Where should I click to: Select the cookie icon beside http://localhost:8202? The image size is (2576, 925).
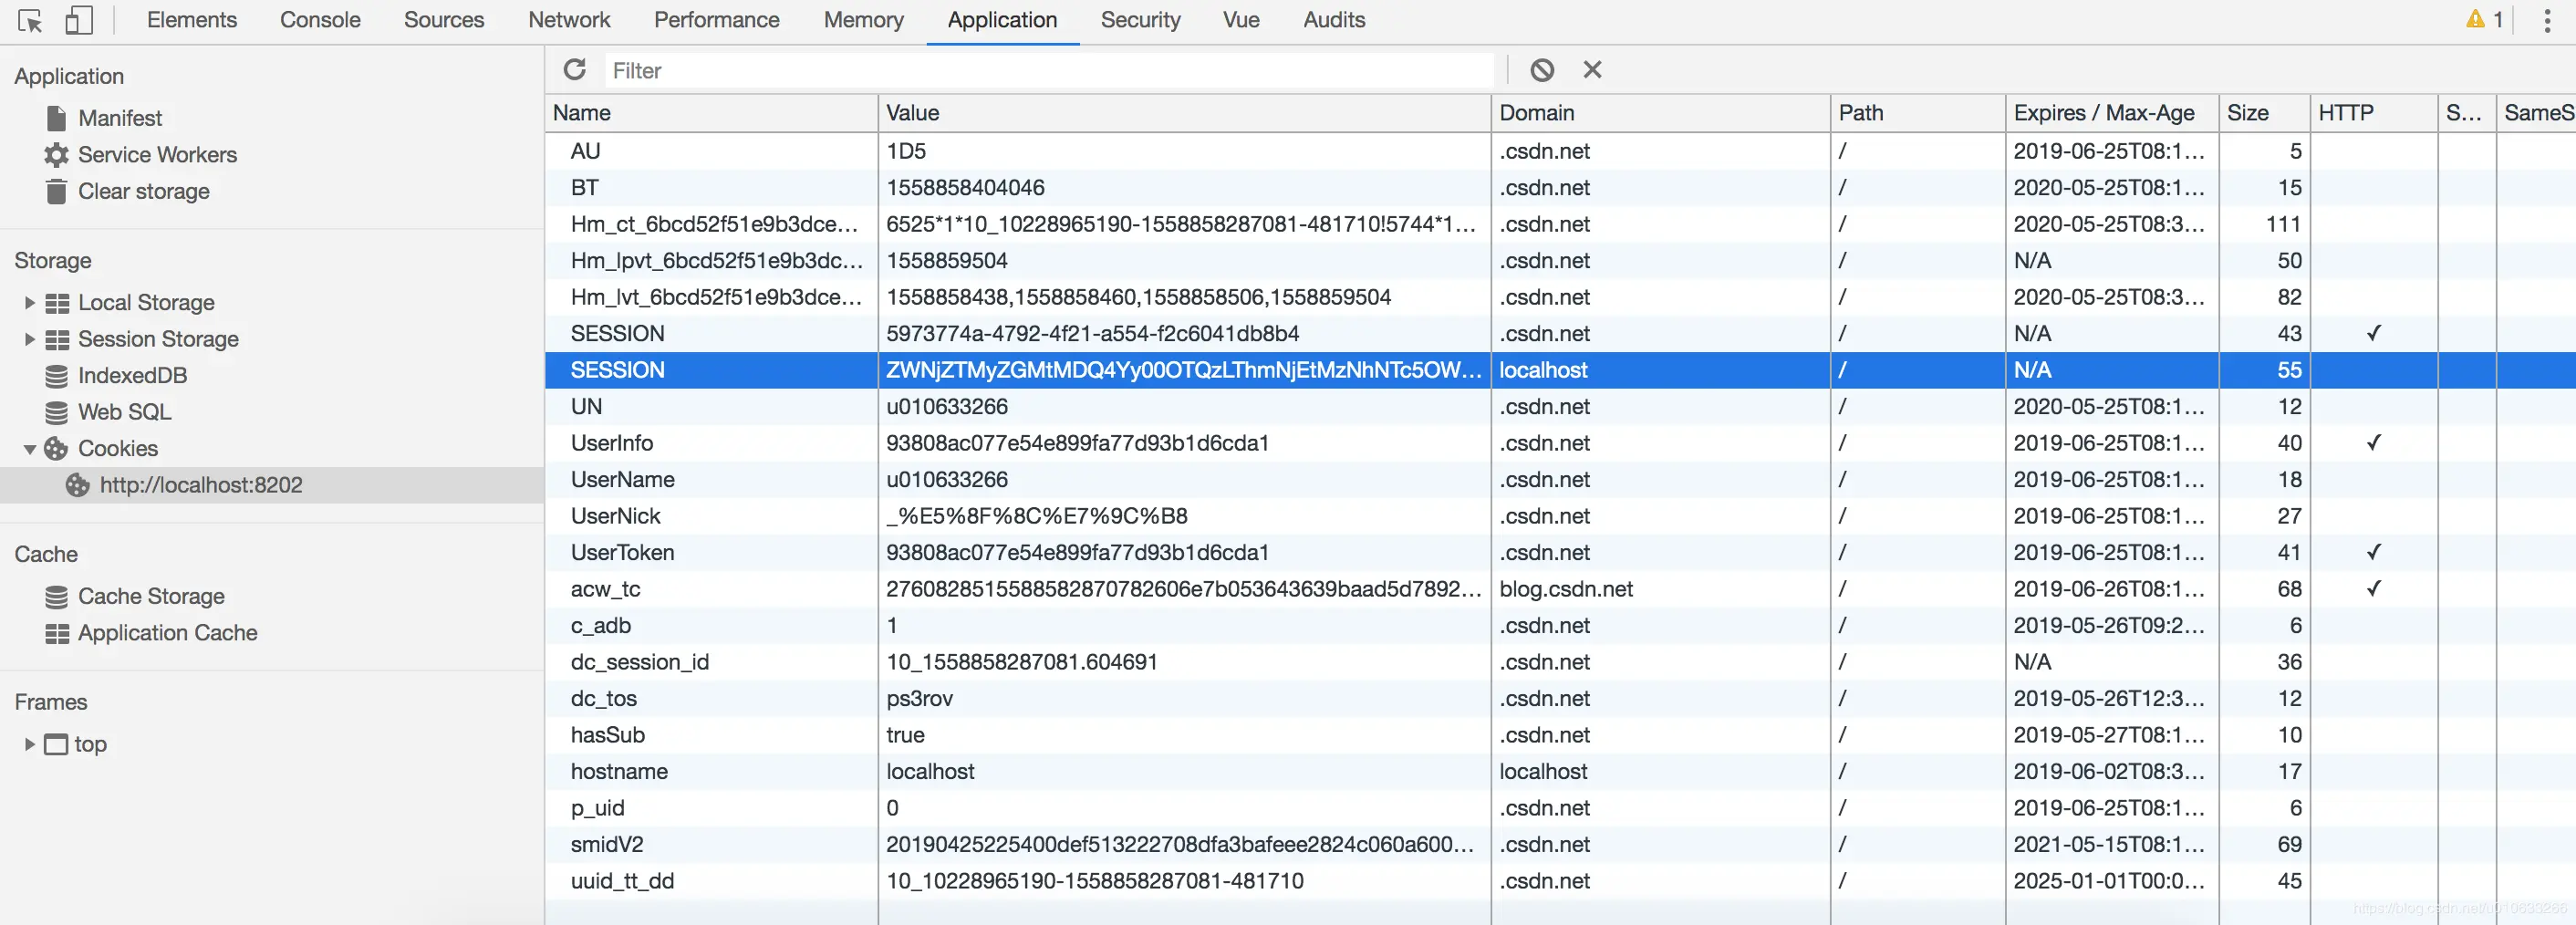coord(78,485)
